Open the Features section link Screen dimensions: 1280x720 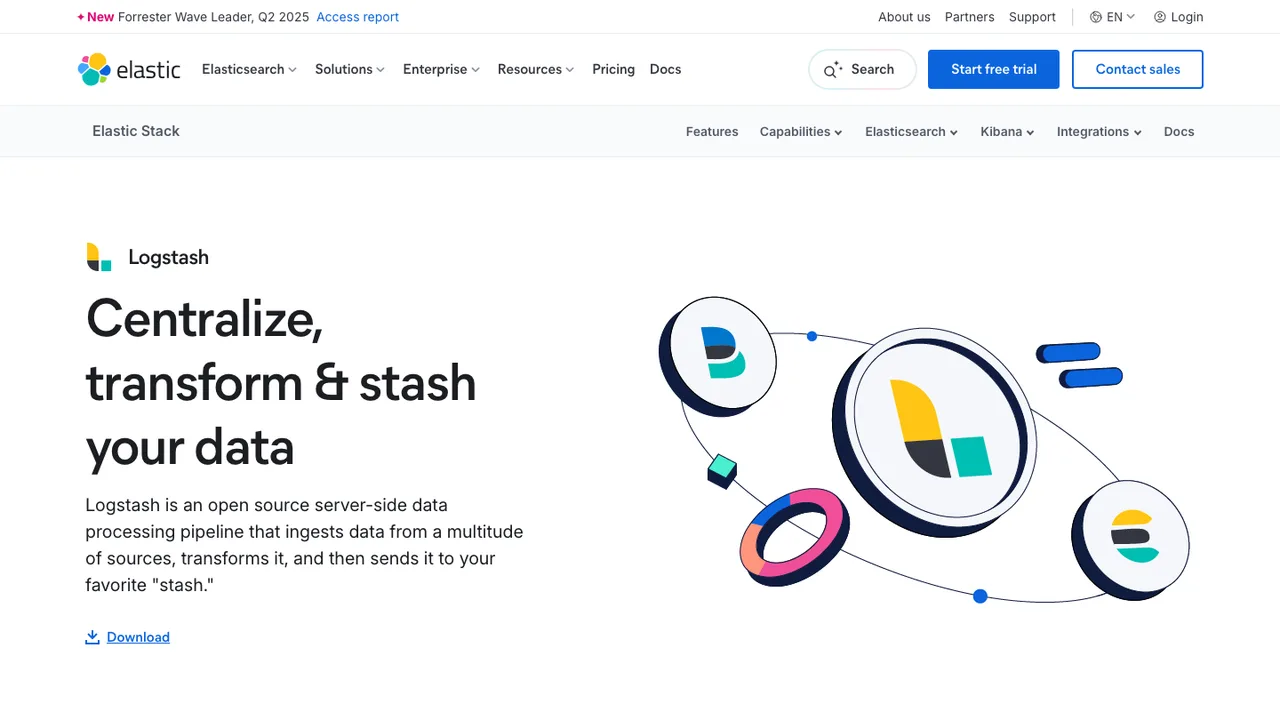tap(712, 131)
